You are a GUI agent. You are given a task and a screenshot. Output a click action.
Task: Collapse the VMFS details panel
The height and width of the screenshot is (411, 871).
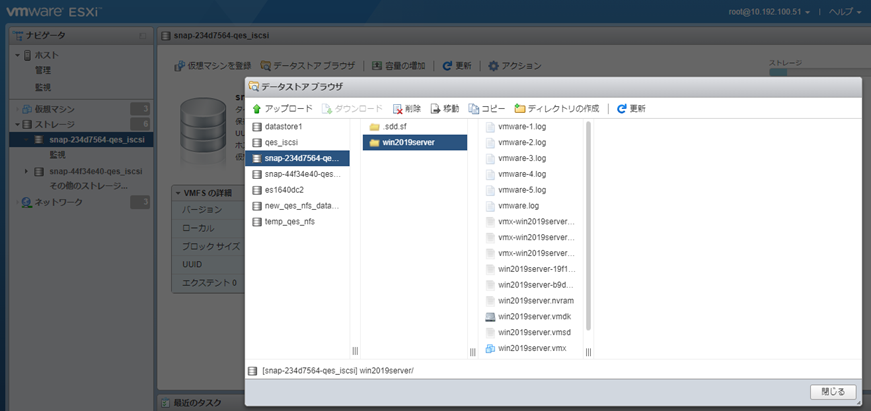(x=179, y=192)
